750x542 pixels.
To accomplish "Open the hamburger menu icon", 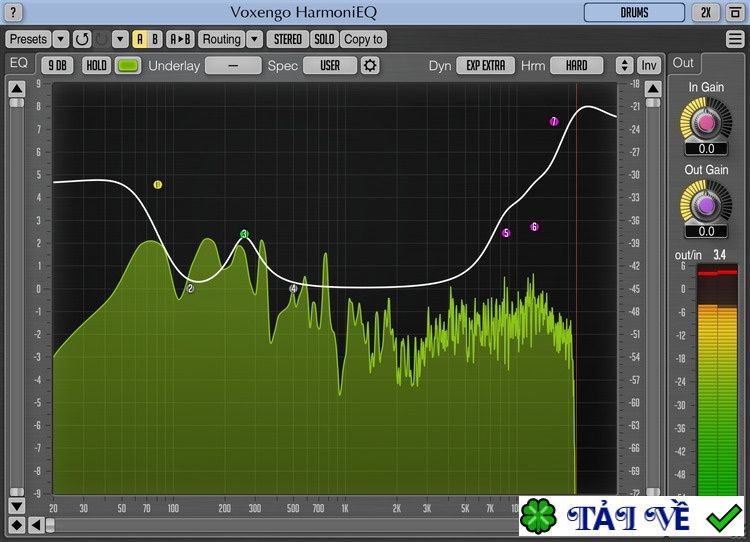I will click(735, 39).
